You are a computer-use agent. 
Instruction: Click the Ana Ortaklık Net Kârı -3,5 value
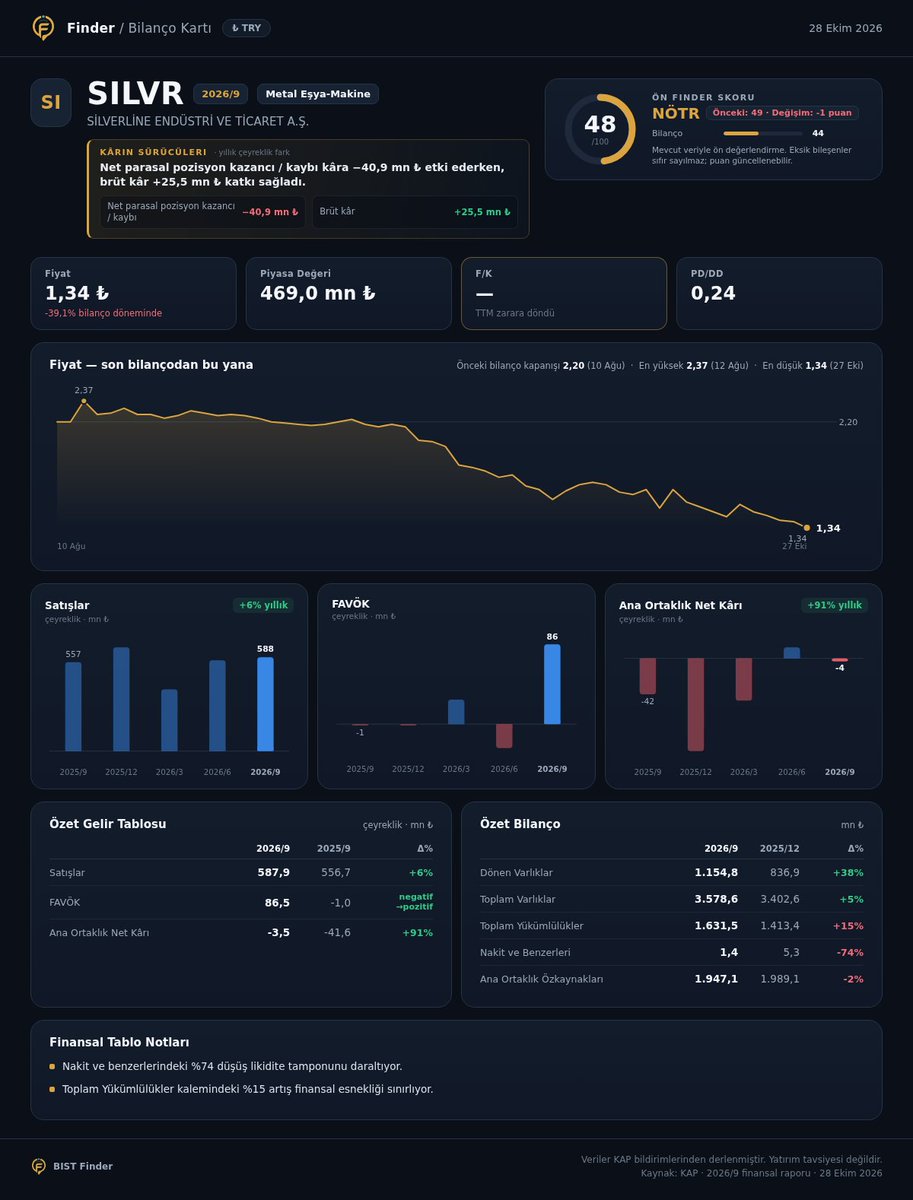(x=279, y=932)
